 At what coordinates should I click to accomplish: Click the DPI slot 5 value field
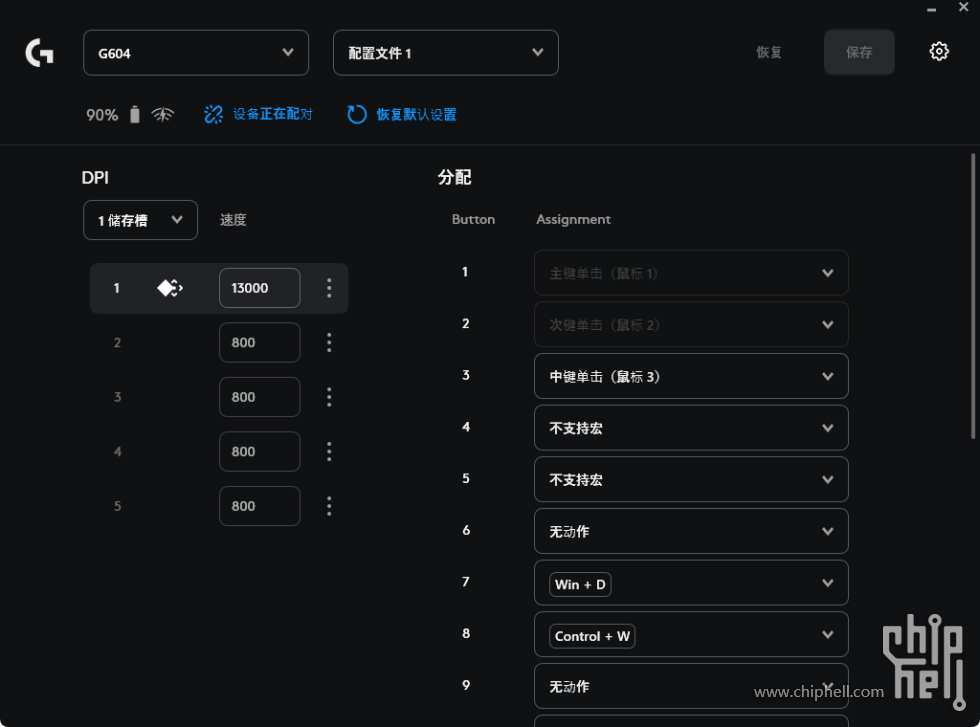click(x=259, y=506)
